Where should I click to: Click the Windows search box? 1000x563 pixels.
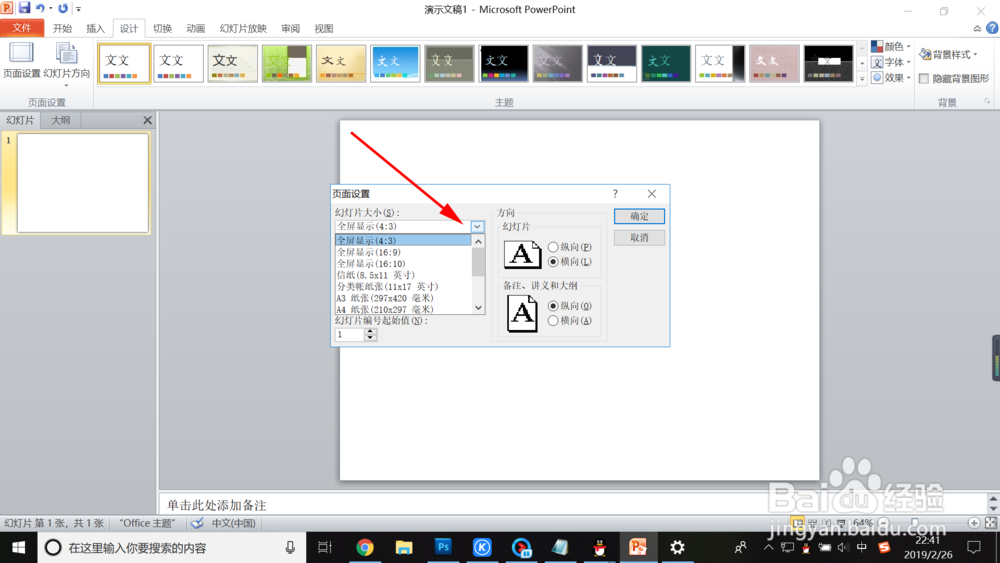172,547
